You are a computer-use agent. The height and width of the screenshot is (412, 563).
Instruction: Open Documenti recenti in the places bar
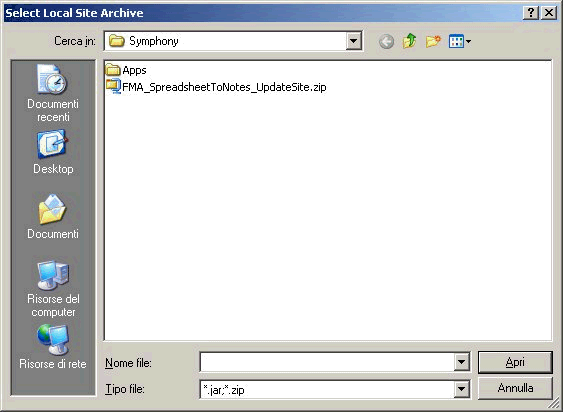[x=53, y=93]
